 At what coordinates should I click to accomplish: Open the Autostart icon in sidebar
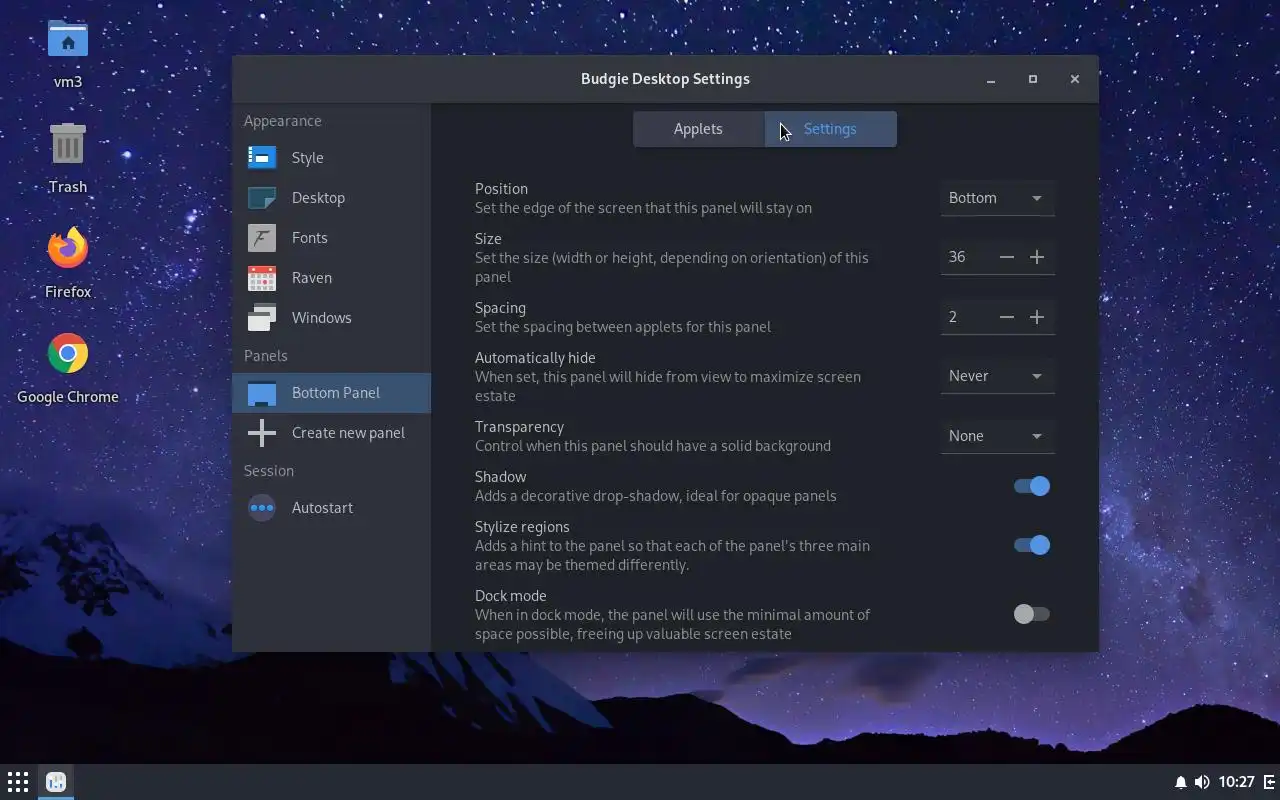pyautogui.click(x=262, y=508)
